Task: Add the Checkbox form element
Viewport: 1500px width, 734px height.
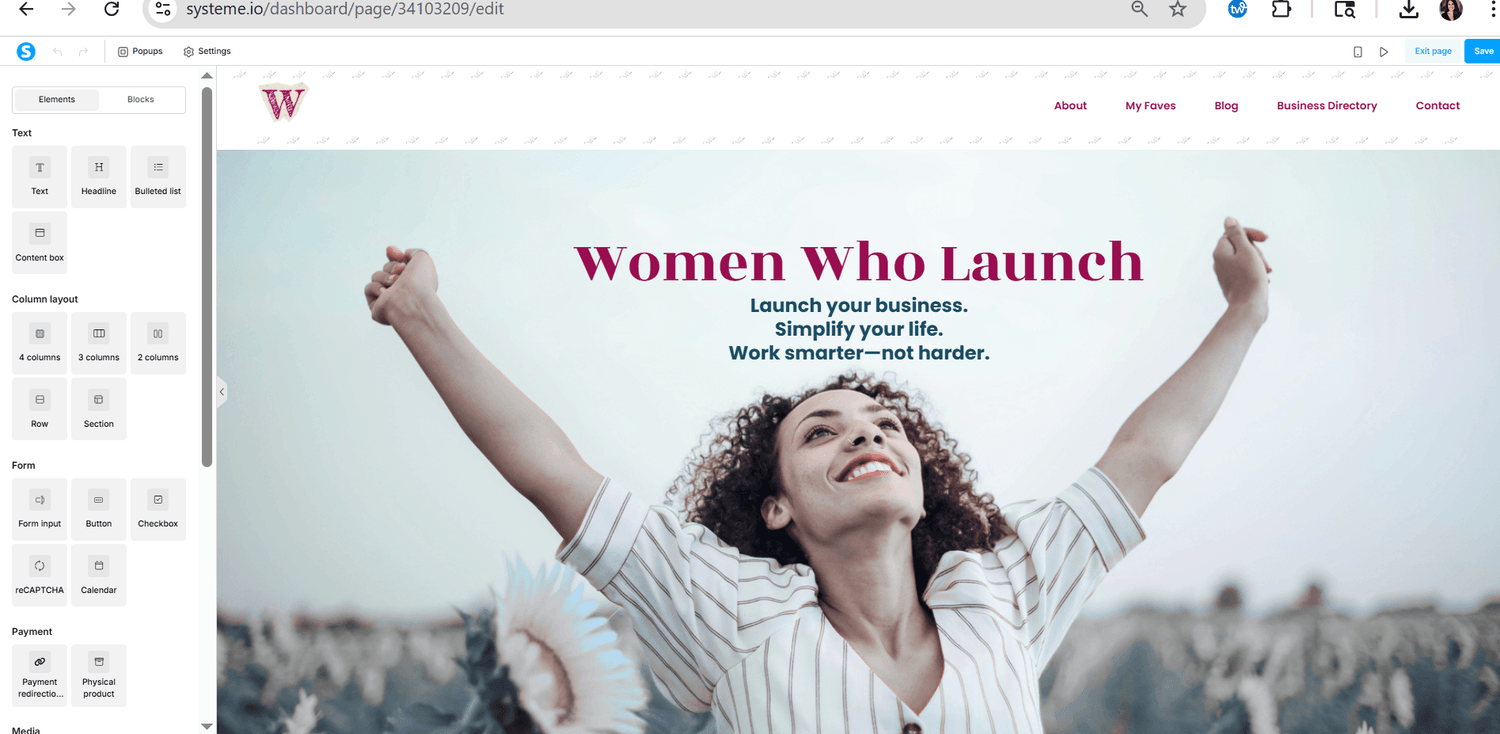Action: pos(158,509)
